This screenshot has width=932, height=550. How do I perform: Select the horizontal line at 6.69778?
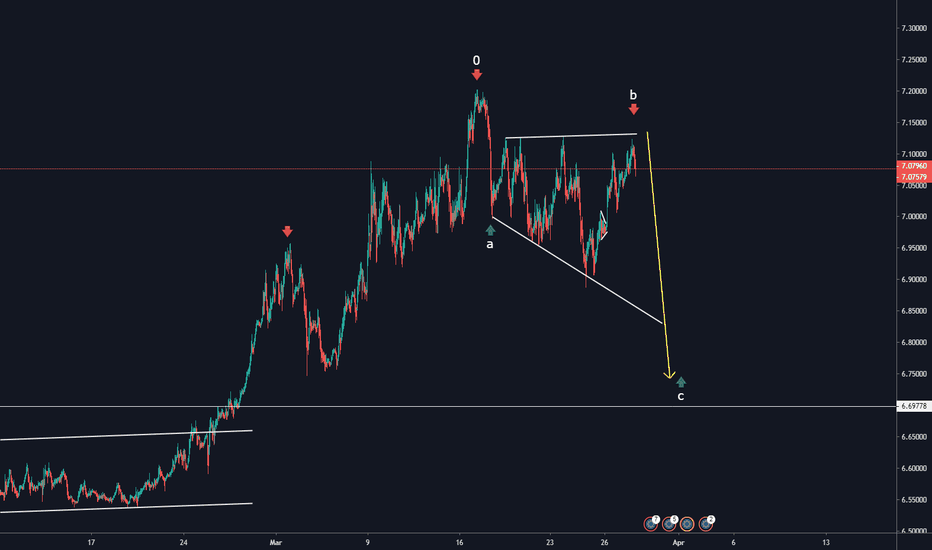[x=448, y=407]
